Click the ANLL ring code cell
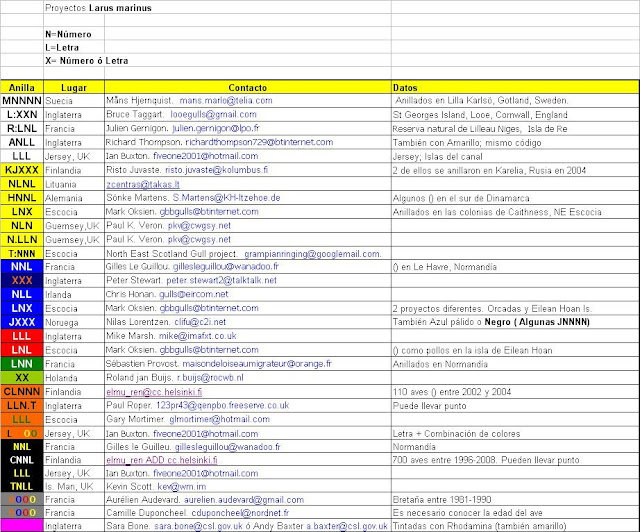This screenshot has height=532, width=640. pyautogui.click(x=22, y=142)
